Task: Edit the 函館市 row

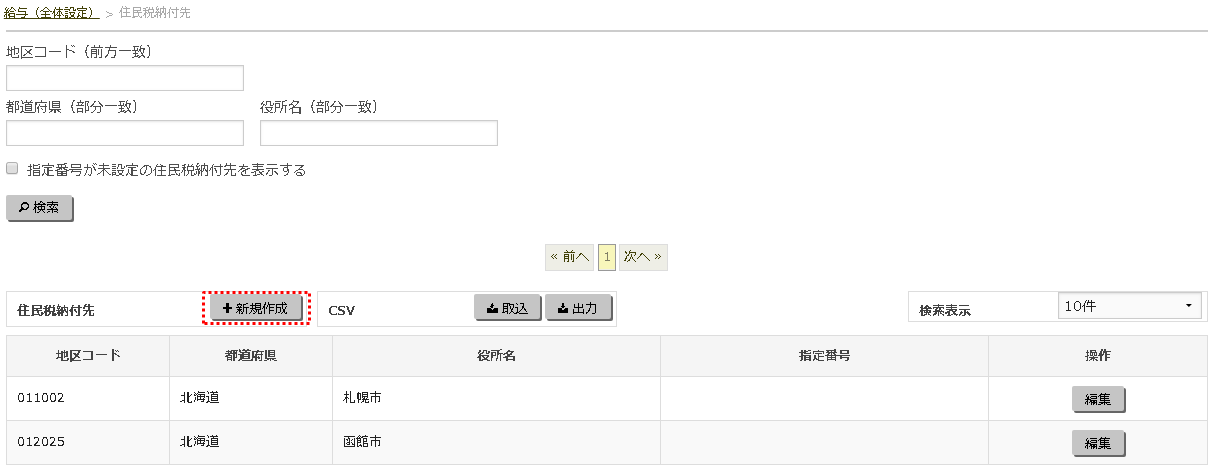Action: tap(1098, 443)
